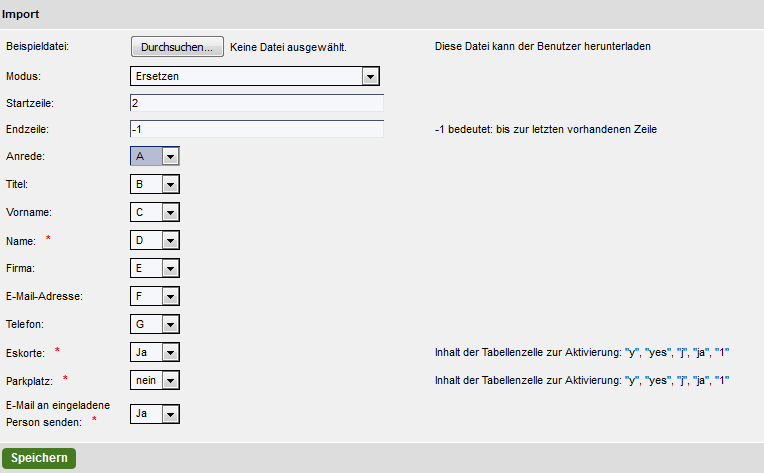Open the Modus dropdown showing Ersetzen

pos(255,76)
